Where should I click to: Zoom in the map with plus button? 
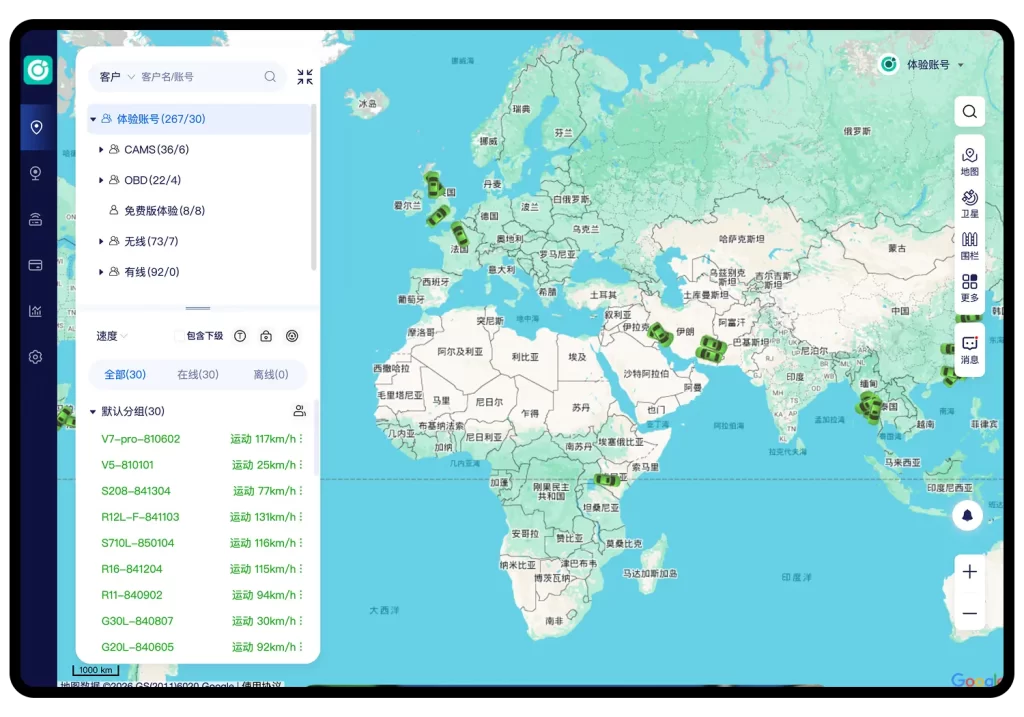[969, 572]
